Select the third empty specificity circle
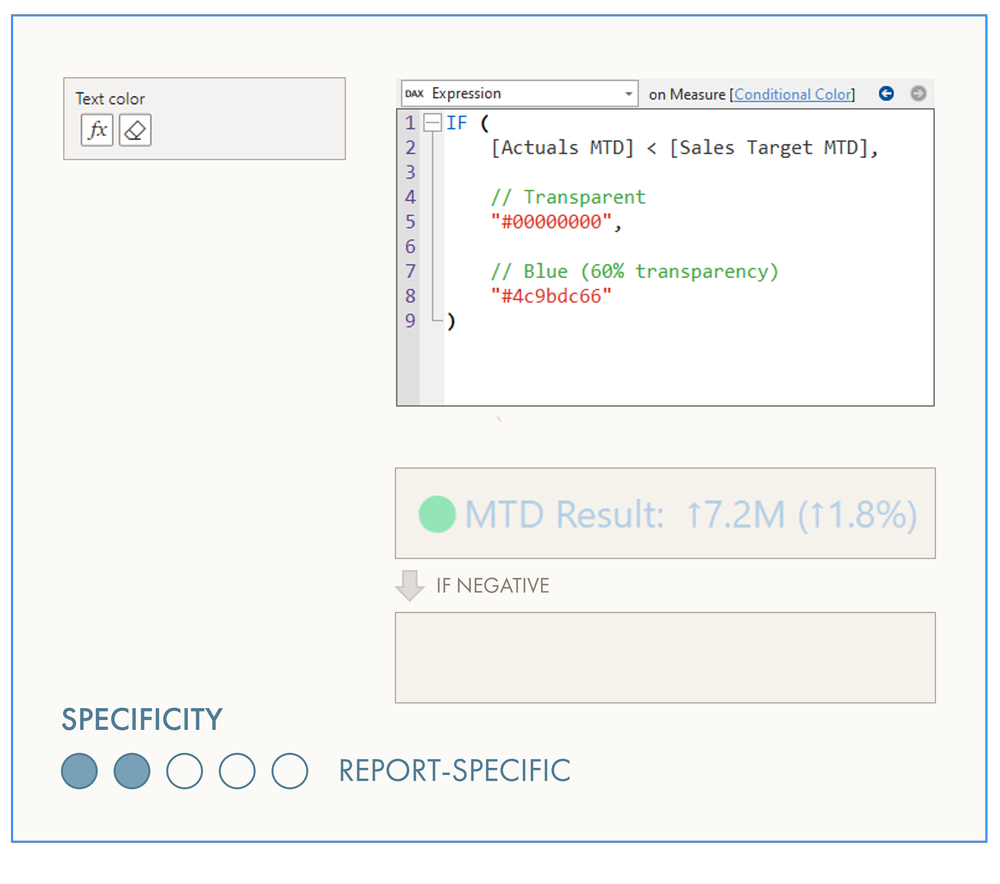Image resolution: width=1000 pixels, height=884 pixels. coord(184,771)
